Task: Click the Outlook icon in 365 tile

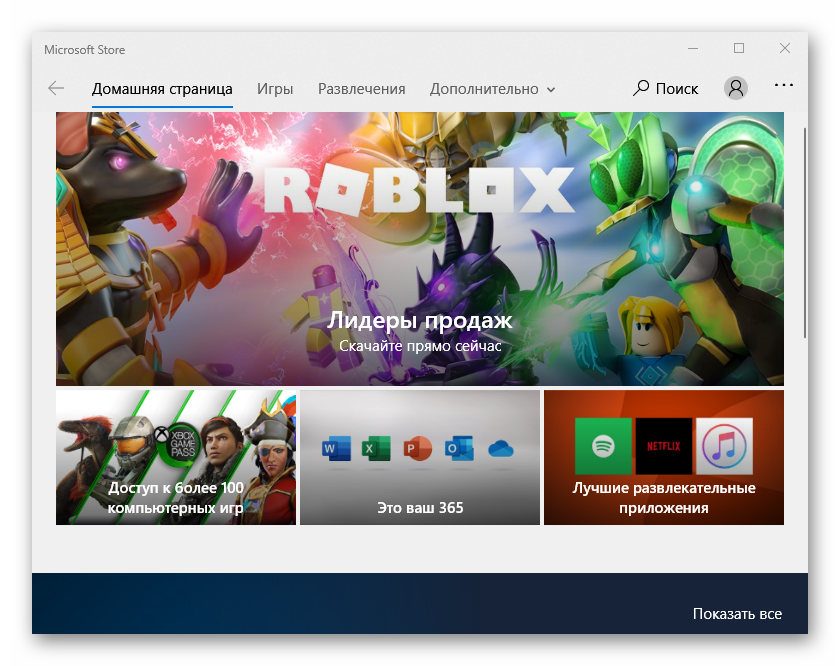Action: pyautogui.click(x=458, y=449)
